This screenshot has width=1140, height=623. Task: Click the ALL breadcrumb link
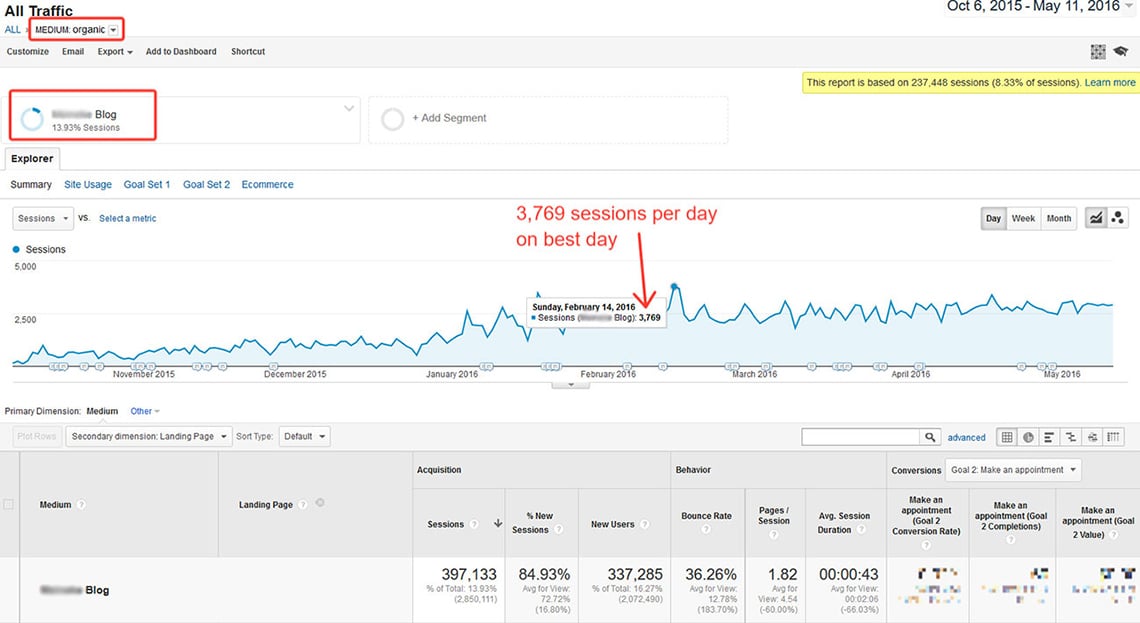tap(12, 30)
